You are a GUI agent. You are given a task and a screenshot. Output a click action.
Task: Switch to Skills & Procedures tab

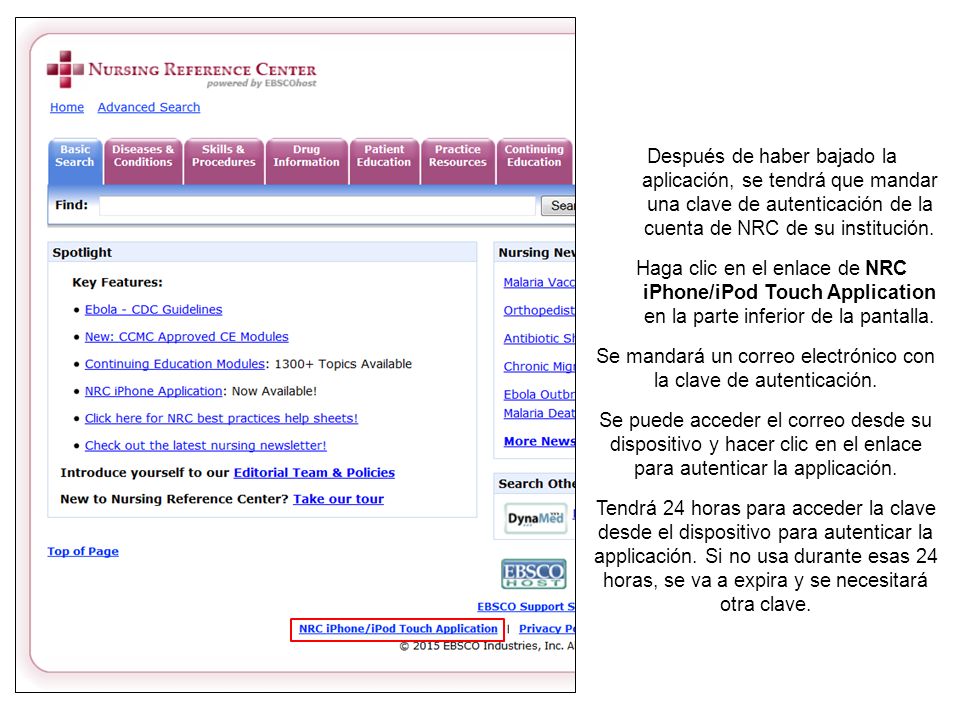[223, 161]
